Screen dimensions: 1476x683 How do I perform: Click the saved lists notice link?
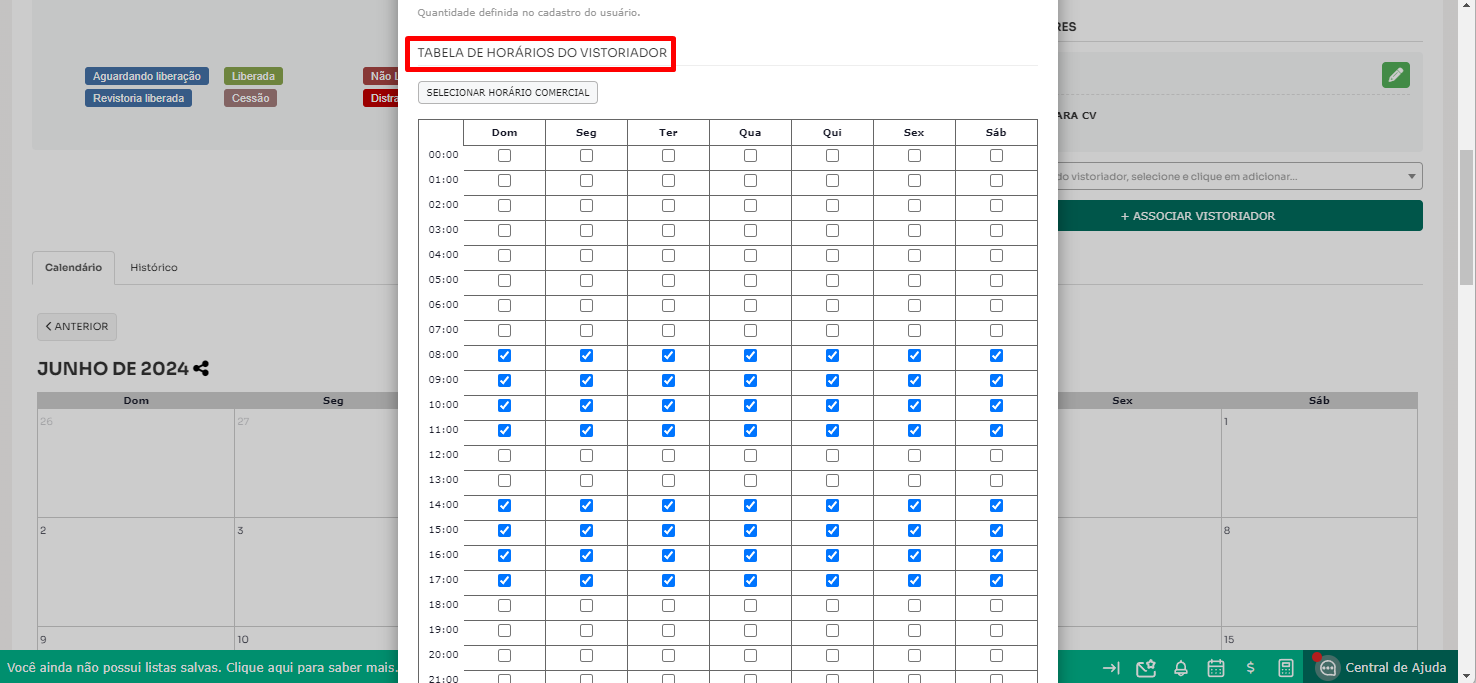(202, 667)
